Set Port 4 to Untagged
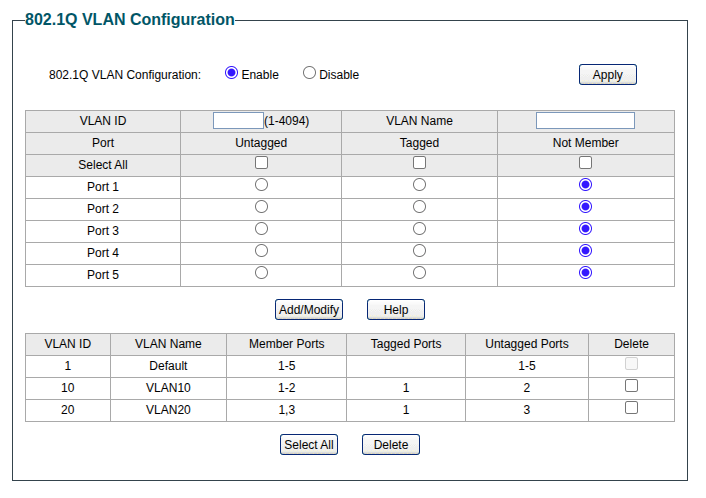This screenshot has height=498, width=706. coord(261,251)
